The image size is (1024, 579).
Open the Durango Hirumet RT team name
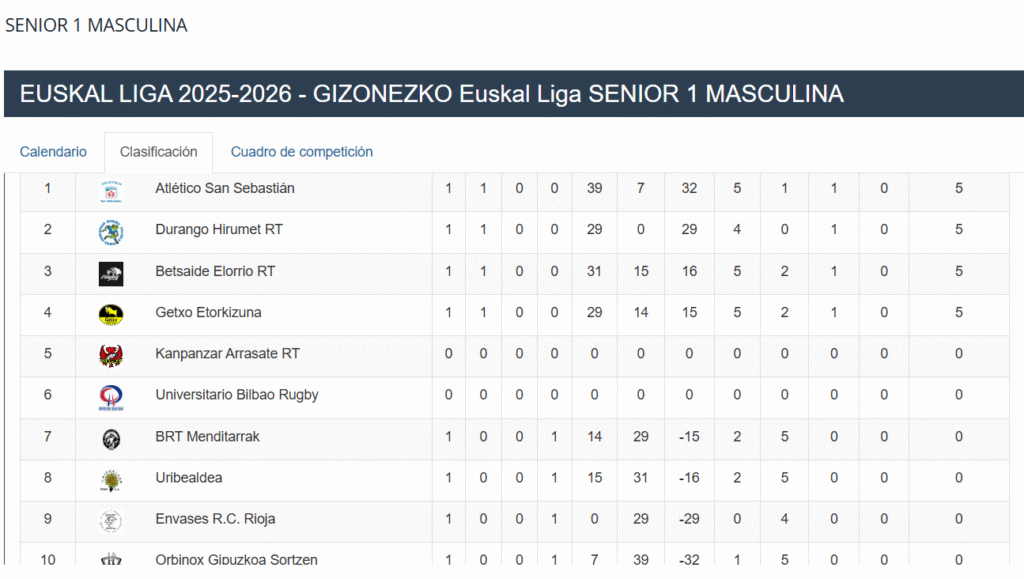219,229
